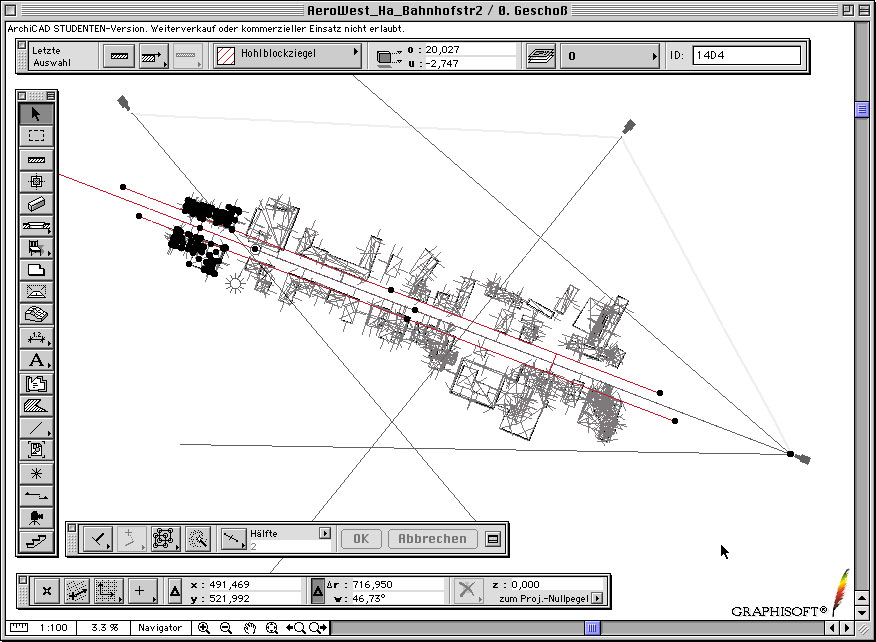Expand the Hälfte snap option arrow
876x642 pixels.
[324, 534]
